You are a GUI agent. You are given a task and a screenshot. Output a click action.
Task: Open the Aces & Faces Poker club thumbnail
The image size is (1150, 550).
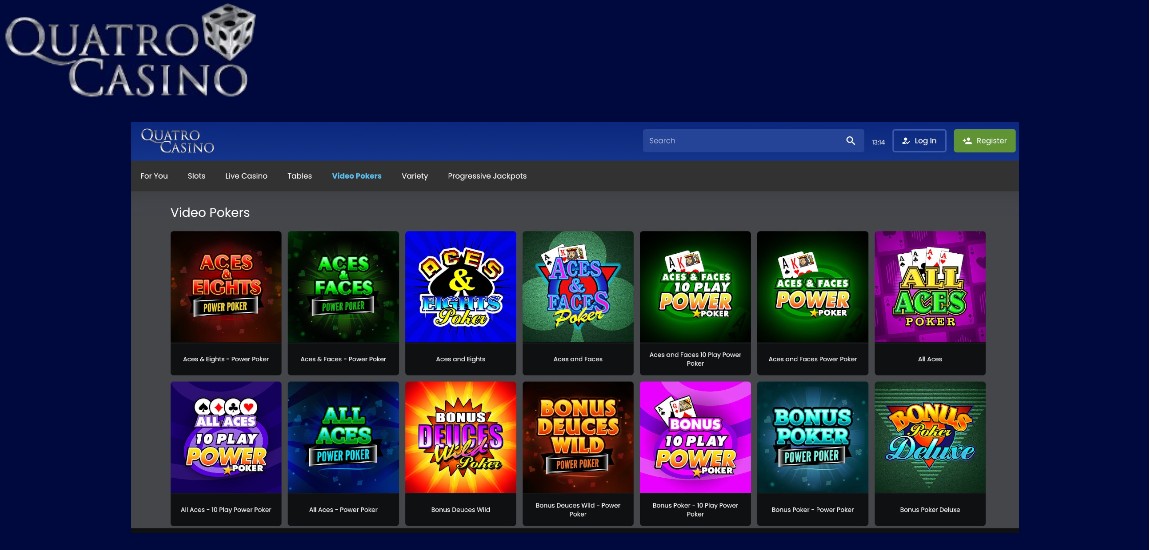578,287
